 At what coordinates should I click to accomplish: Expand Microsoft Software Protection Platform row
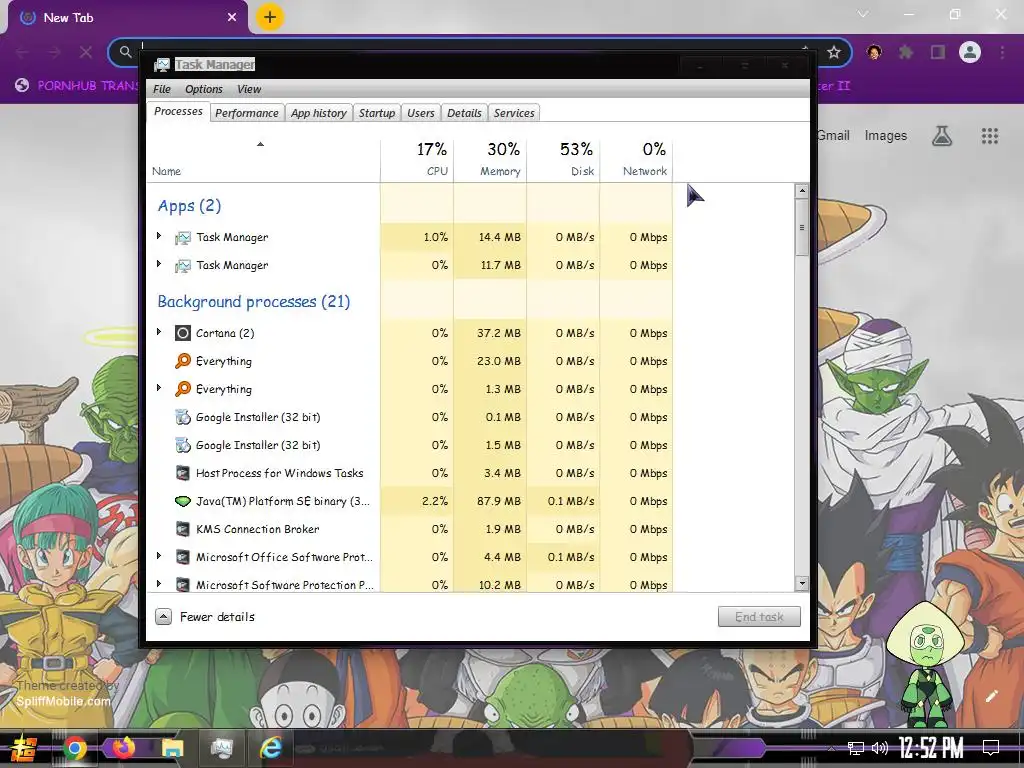pos(159,584)
